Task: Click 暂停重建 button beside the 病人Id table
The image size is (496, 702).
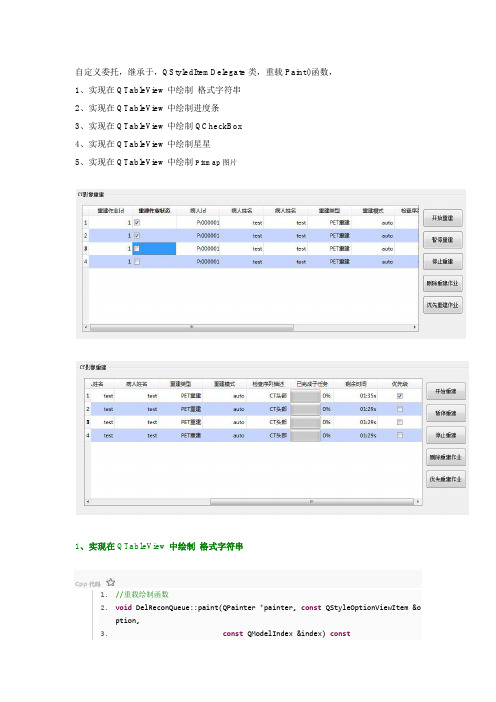Action: pos(443,240)
